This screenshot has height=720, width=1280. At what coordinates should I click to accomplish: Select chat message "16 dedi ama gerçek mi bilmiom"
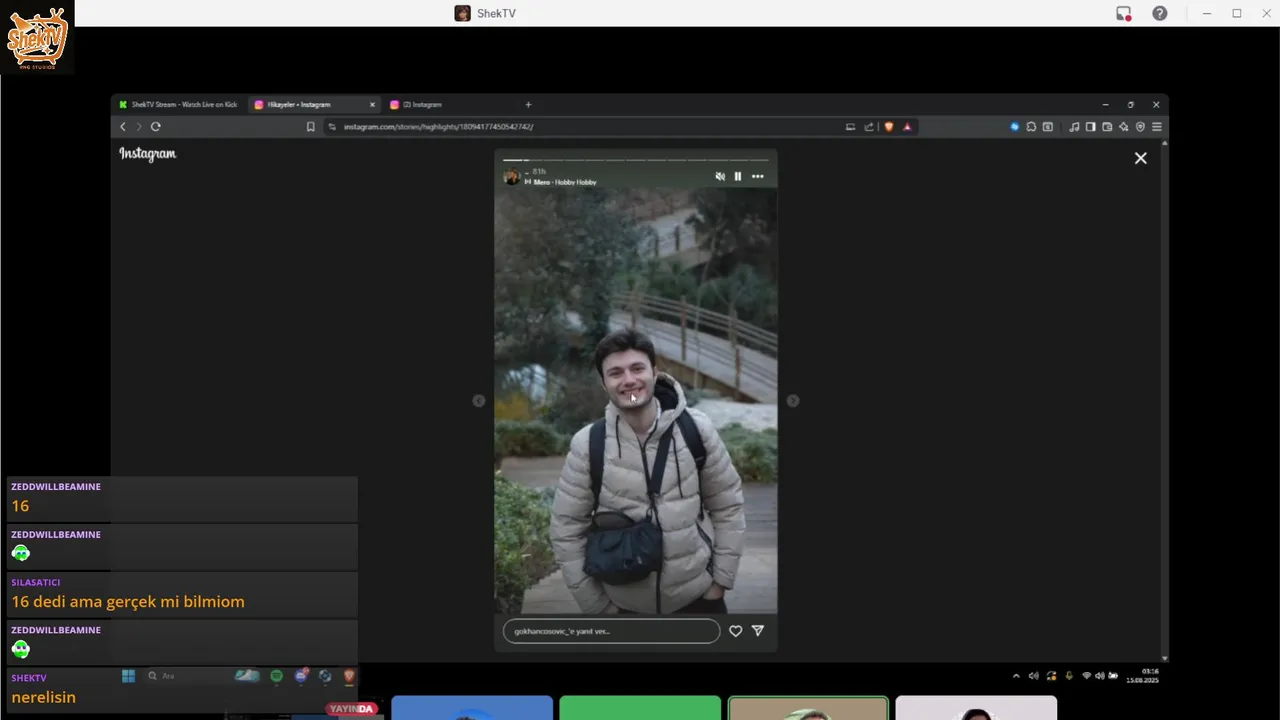tap(128, 602)
